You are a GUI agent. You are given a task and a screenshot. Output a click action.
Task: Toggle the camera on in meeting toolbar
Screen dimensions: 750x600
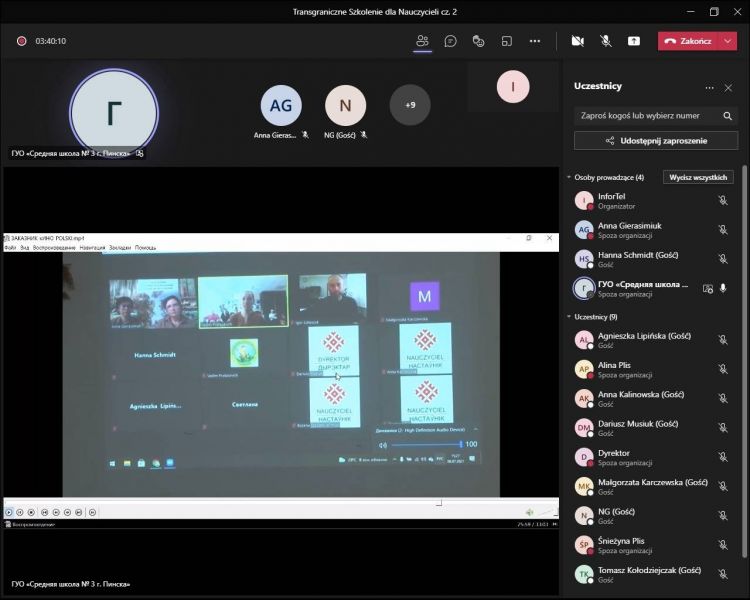pyautogui.click(x=577, y=41)
